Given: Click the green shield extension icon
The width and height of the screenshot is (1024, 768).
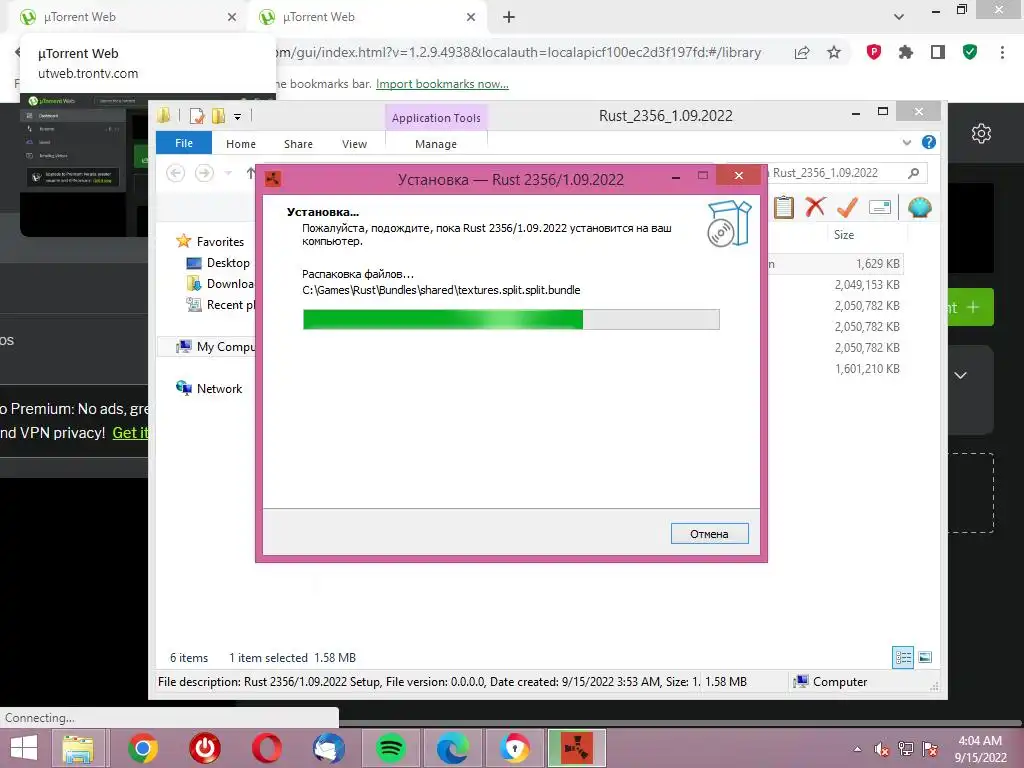Looking at the screenshot, I should pyautogui.click(x=970, y=52).
